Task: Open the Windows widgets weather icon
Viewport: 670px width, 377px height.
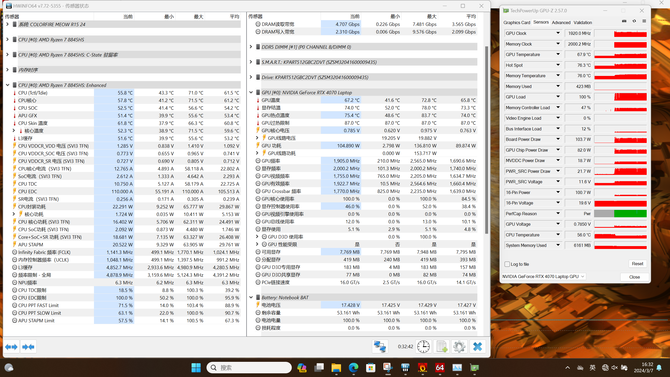Action: coord(9,368)
